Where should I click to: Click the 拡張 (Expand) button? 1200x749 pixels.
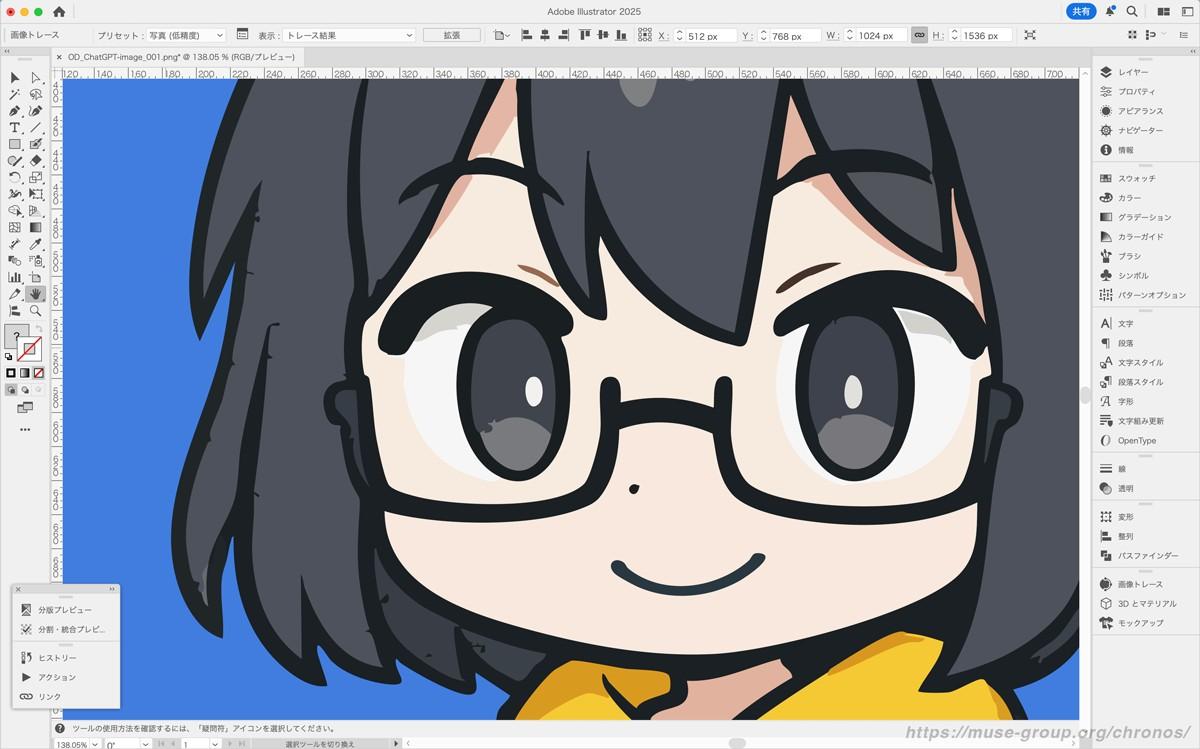[452, 35]
